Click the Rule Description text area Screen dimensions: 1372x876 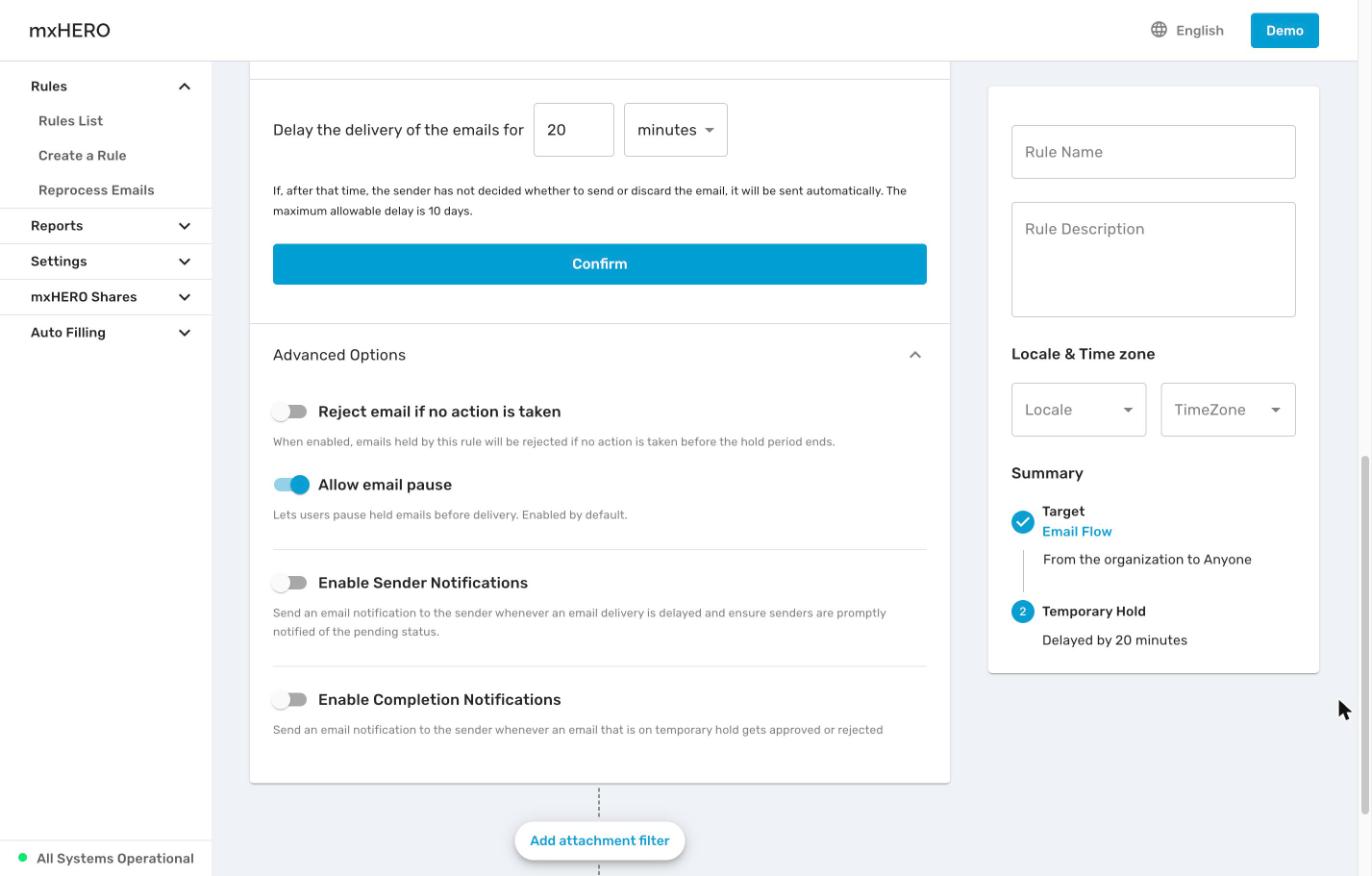coord(1154,260)
